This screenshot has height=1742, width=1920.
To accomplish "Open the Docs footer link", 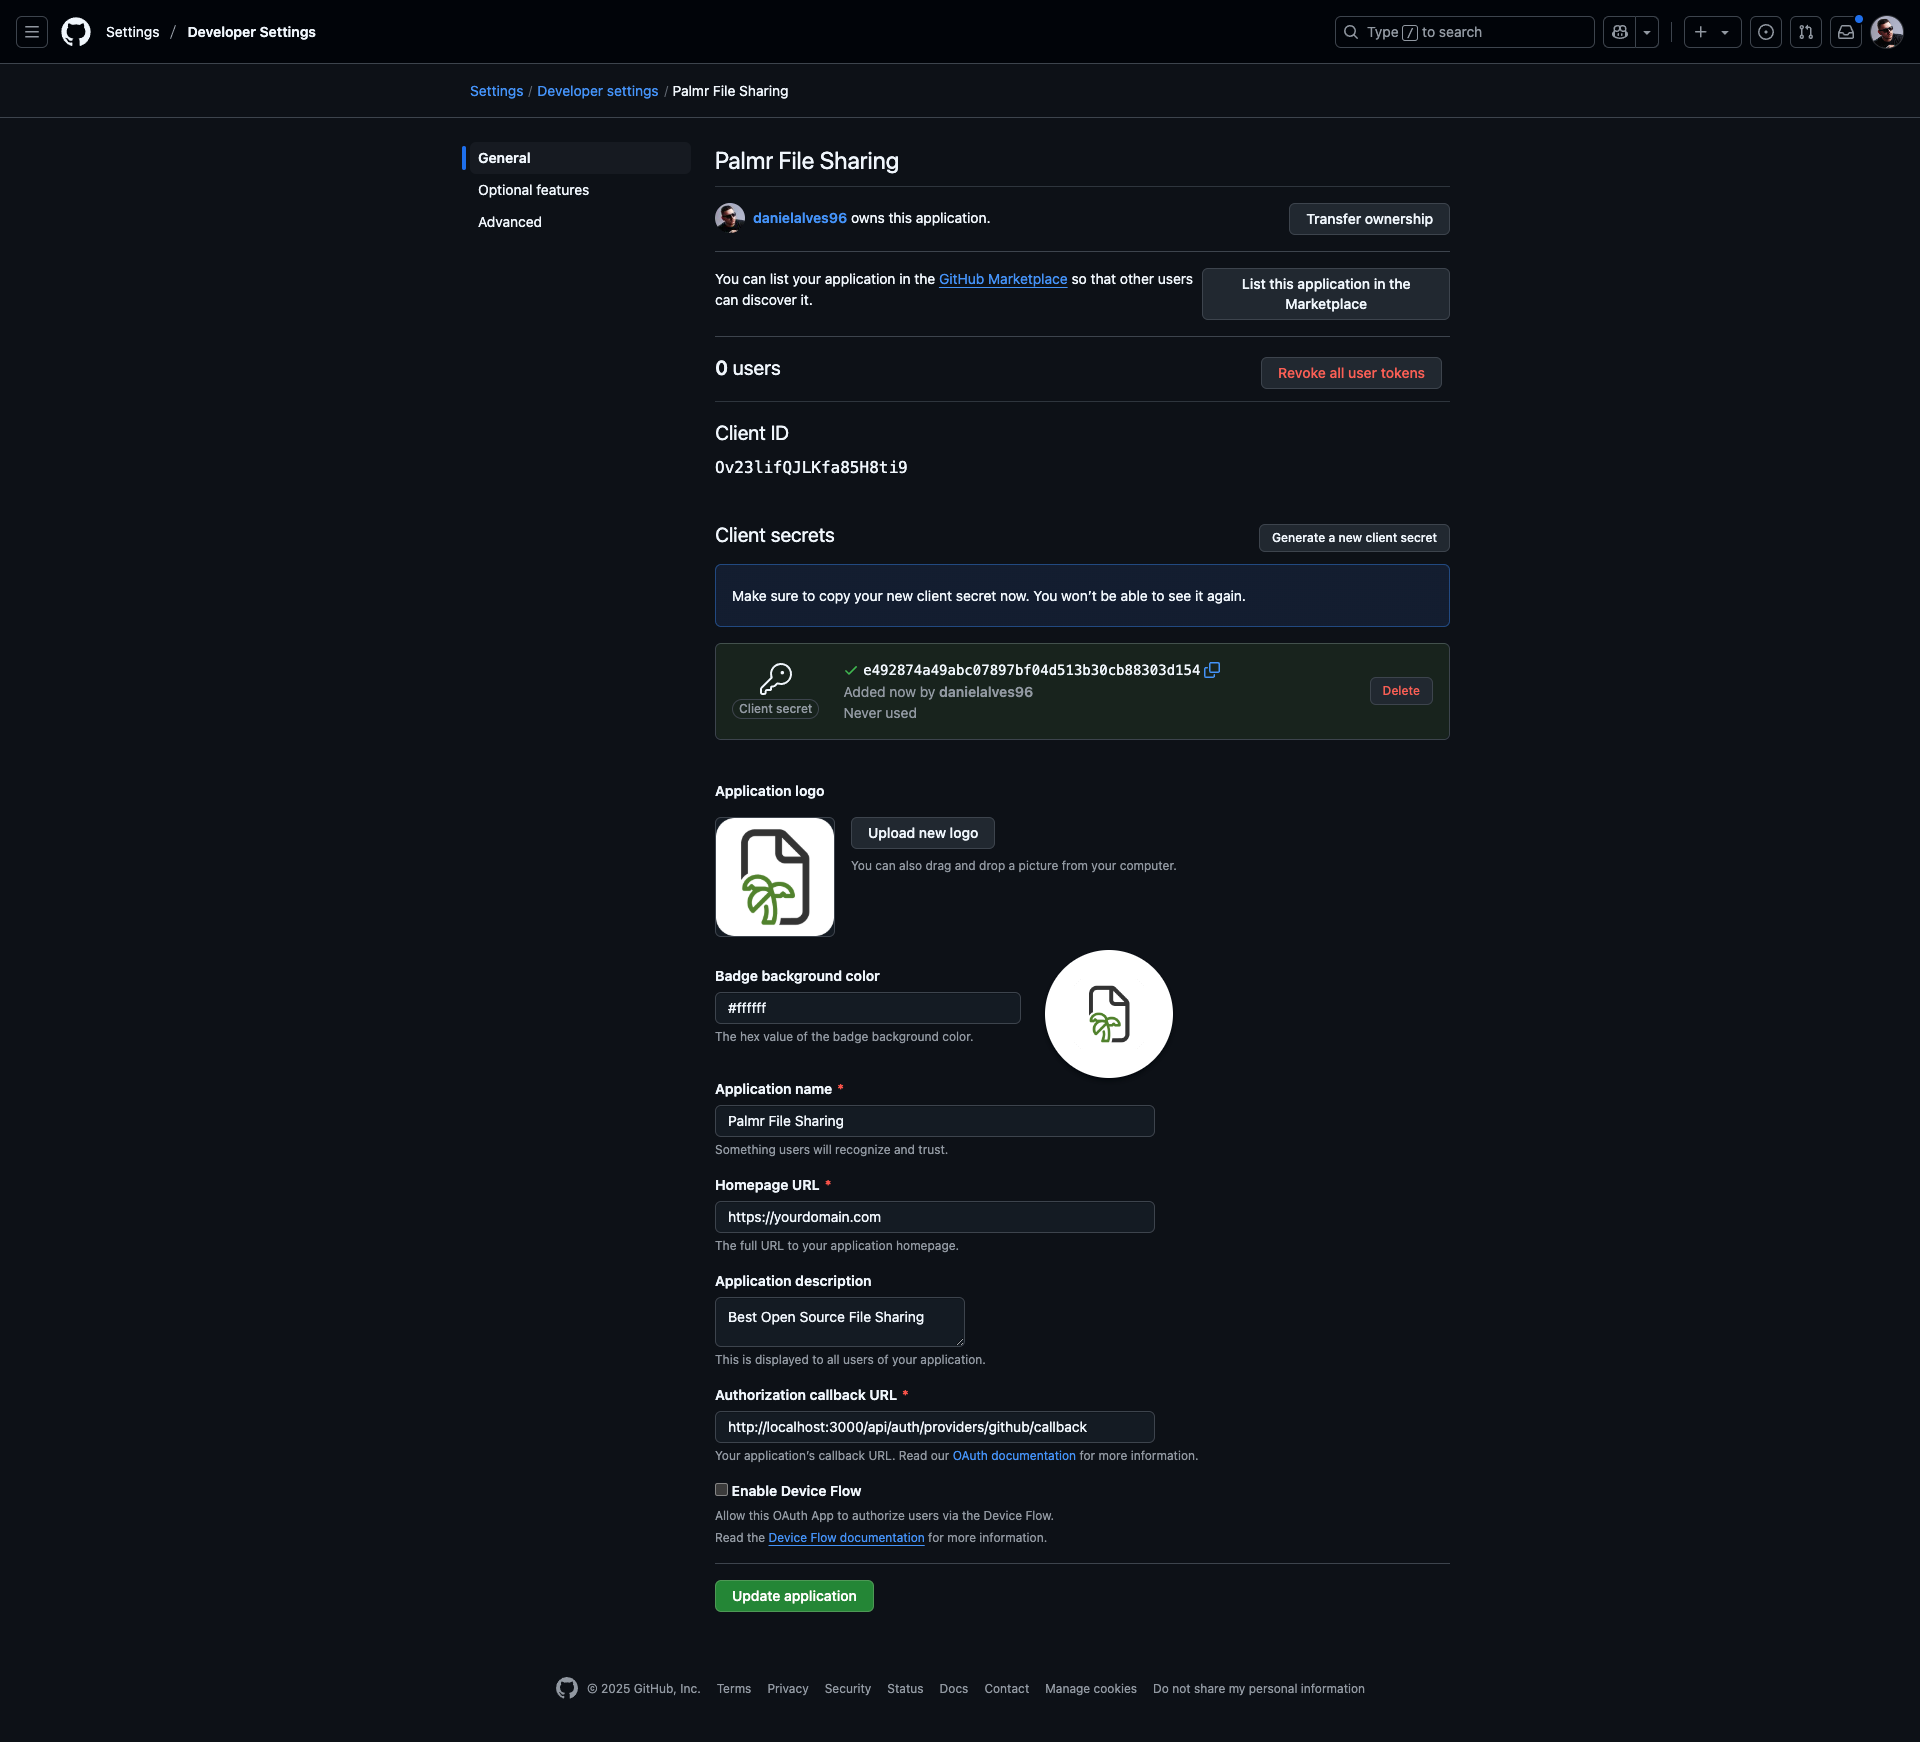I will coord(953,1689).
